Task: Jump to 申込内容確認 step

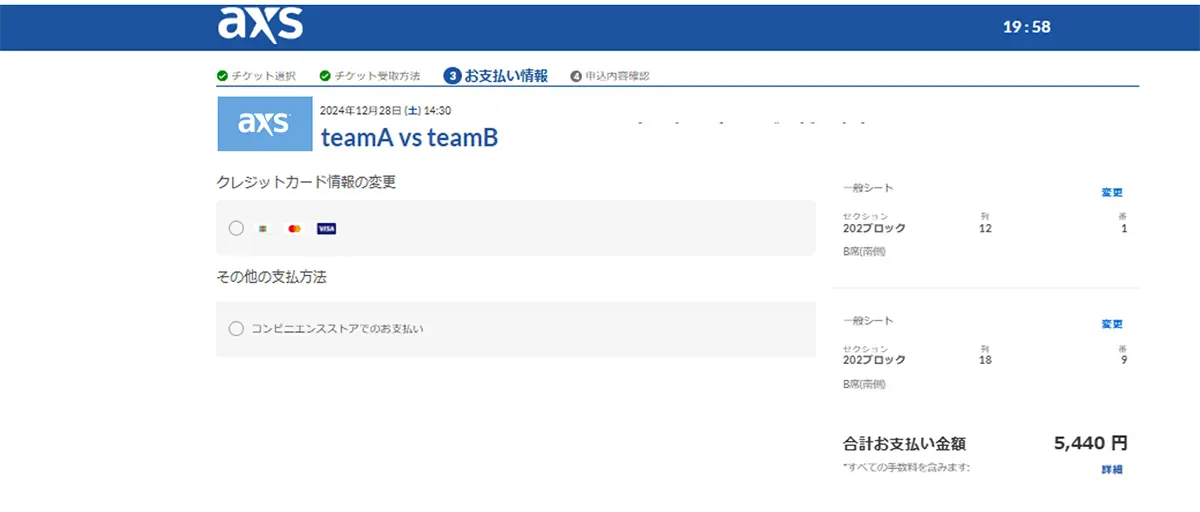Action: 617,76
